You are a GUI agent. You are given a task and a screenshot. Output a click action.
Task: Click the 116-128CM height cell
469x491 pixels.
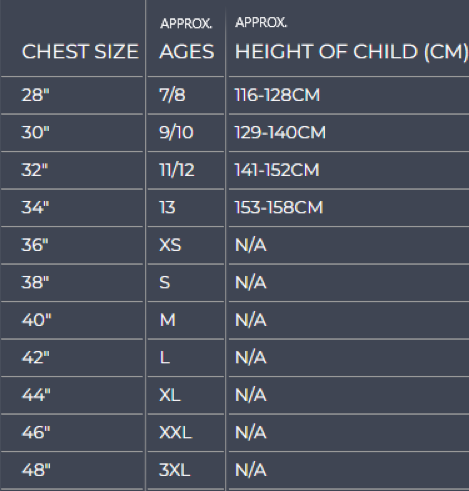277,95
